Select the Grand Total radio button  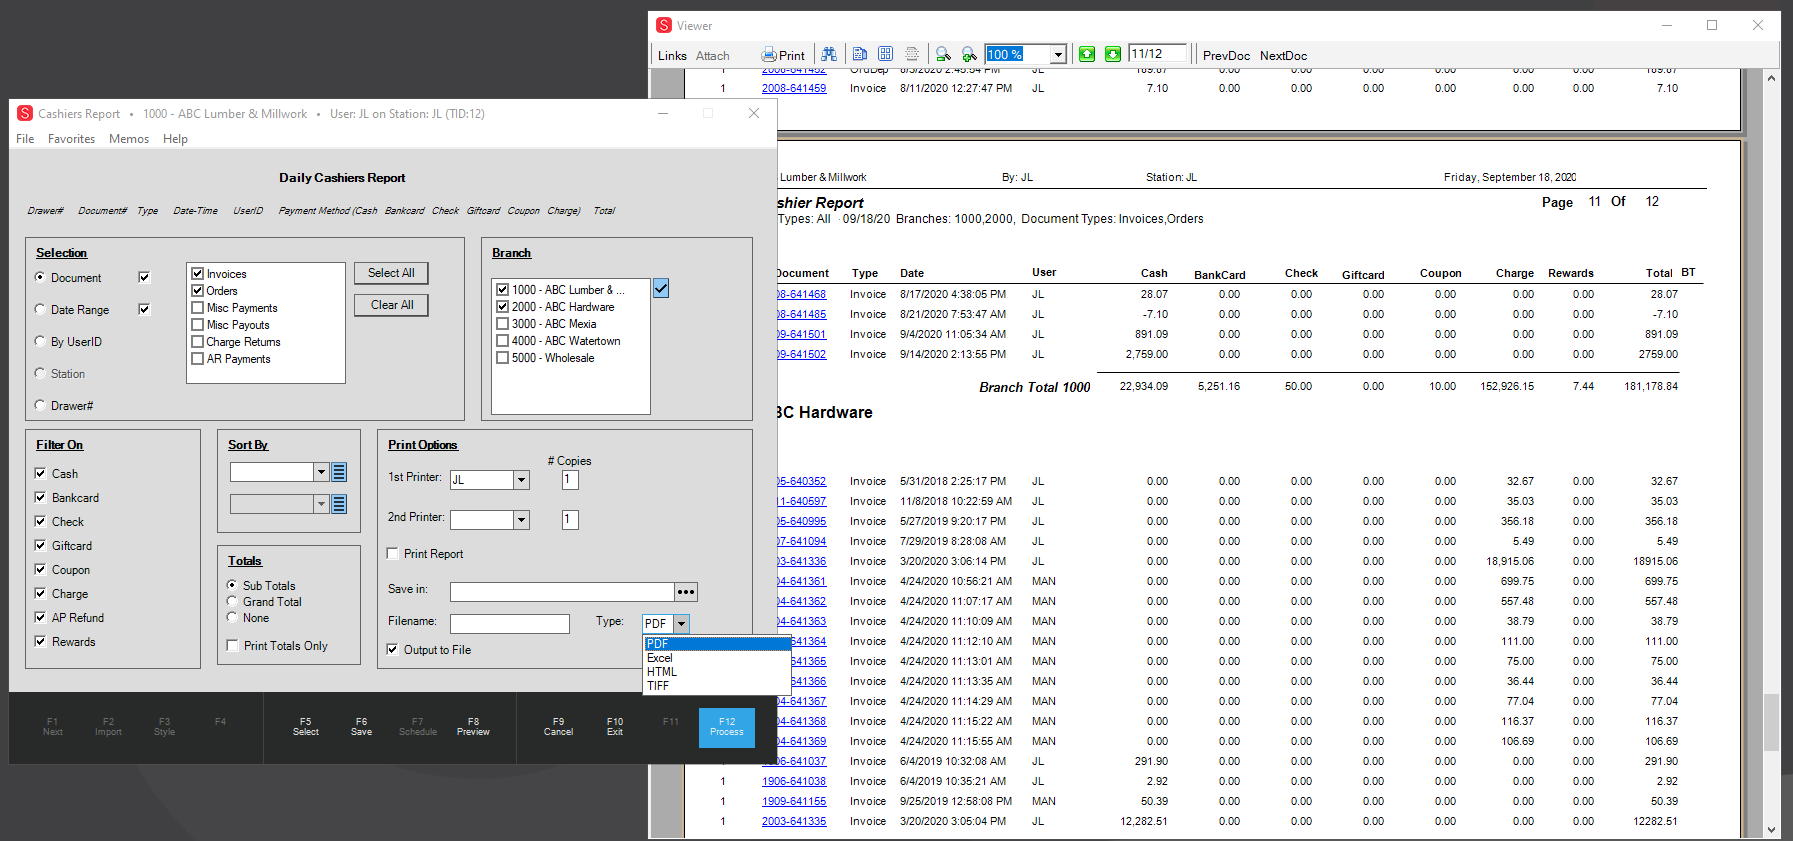232,602
